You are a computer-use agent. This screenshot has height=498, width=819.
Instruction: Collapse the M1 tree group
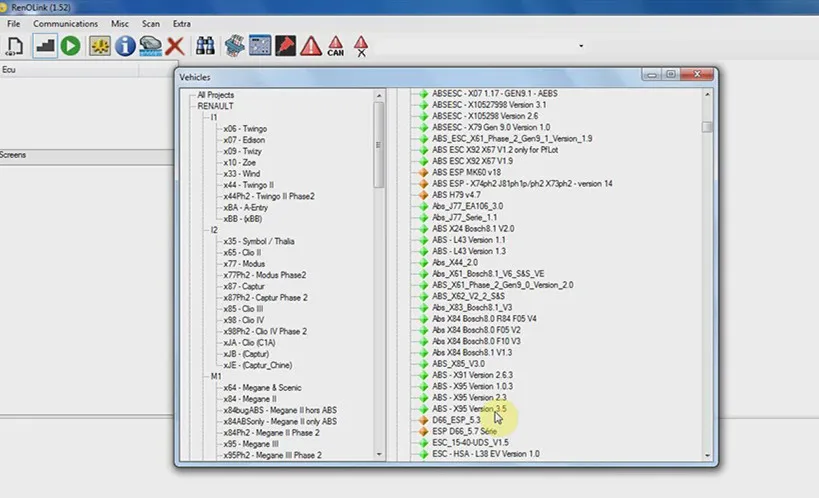click(216, 376)
